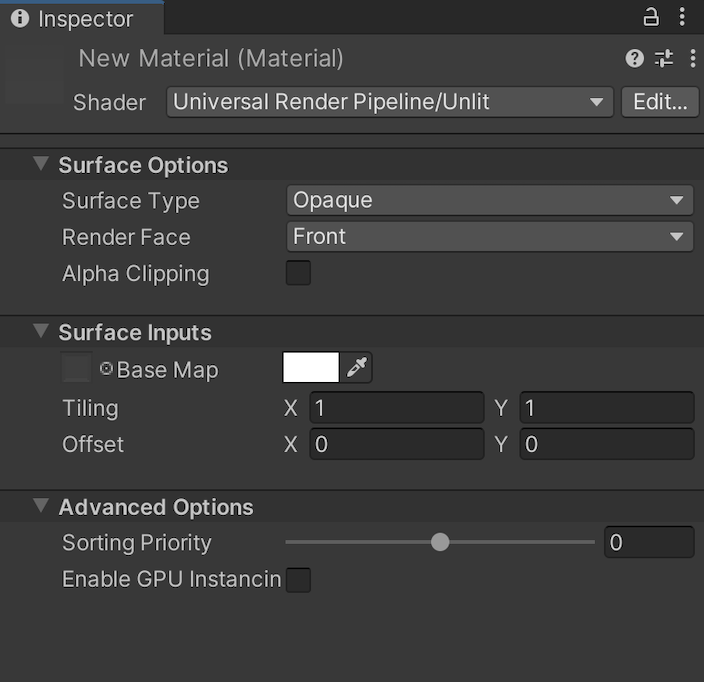The image size is (704, 682).
Task: Open the material component more-options menu
Action: [692, 59]
